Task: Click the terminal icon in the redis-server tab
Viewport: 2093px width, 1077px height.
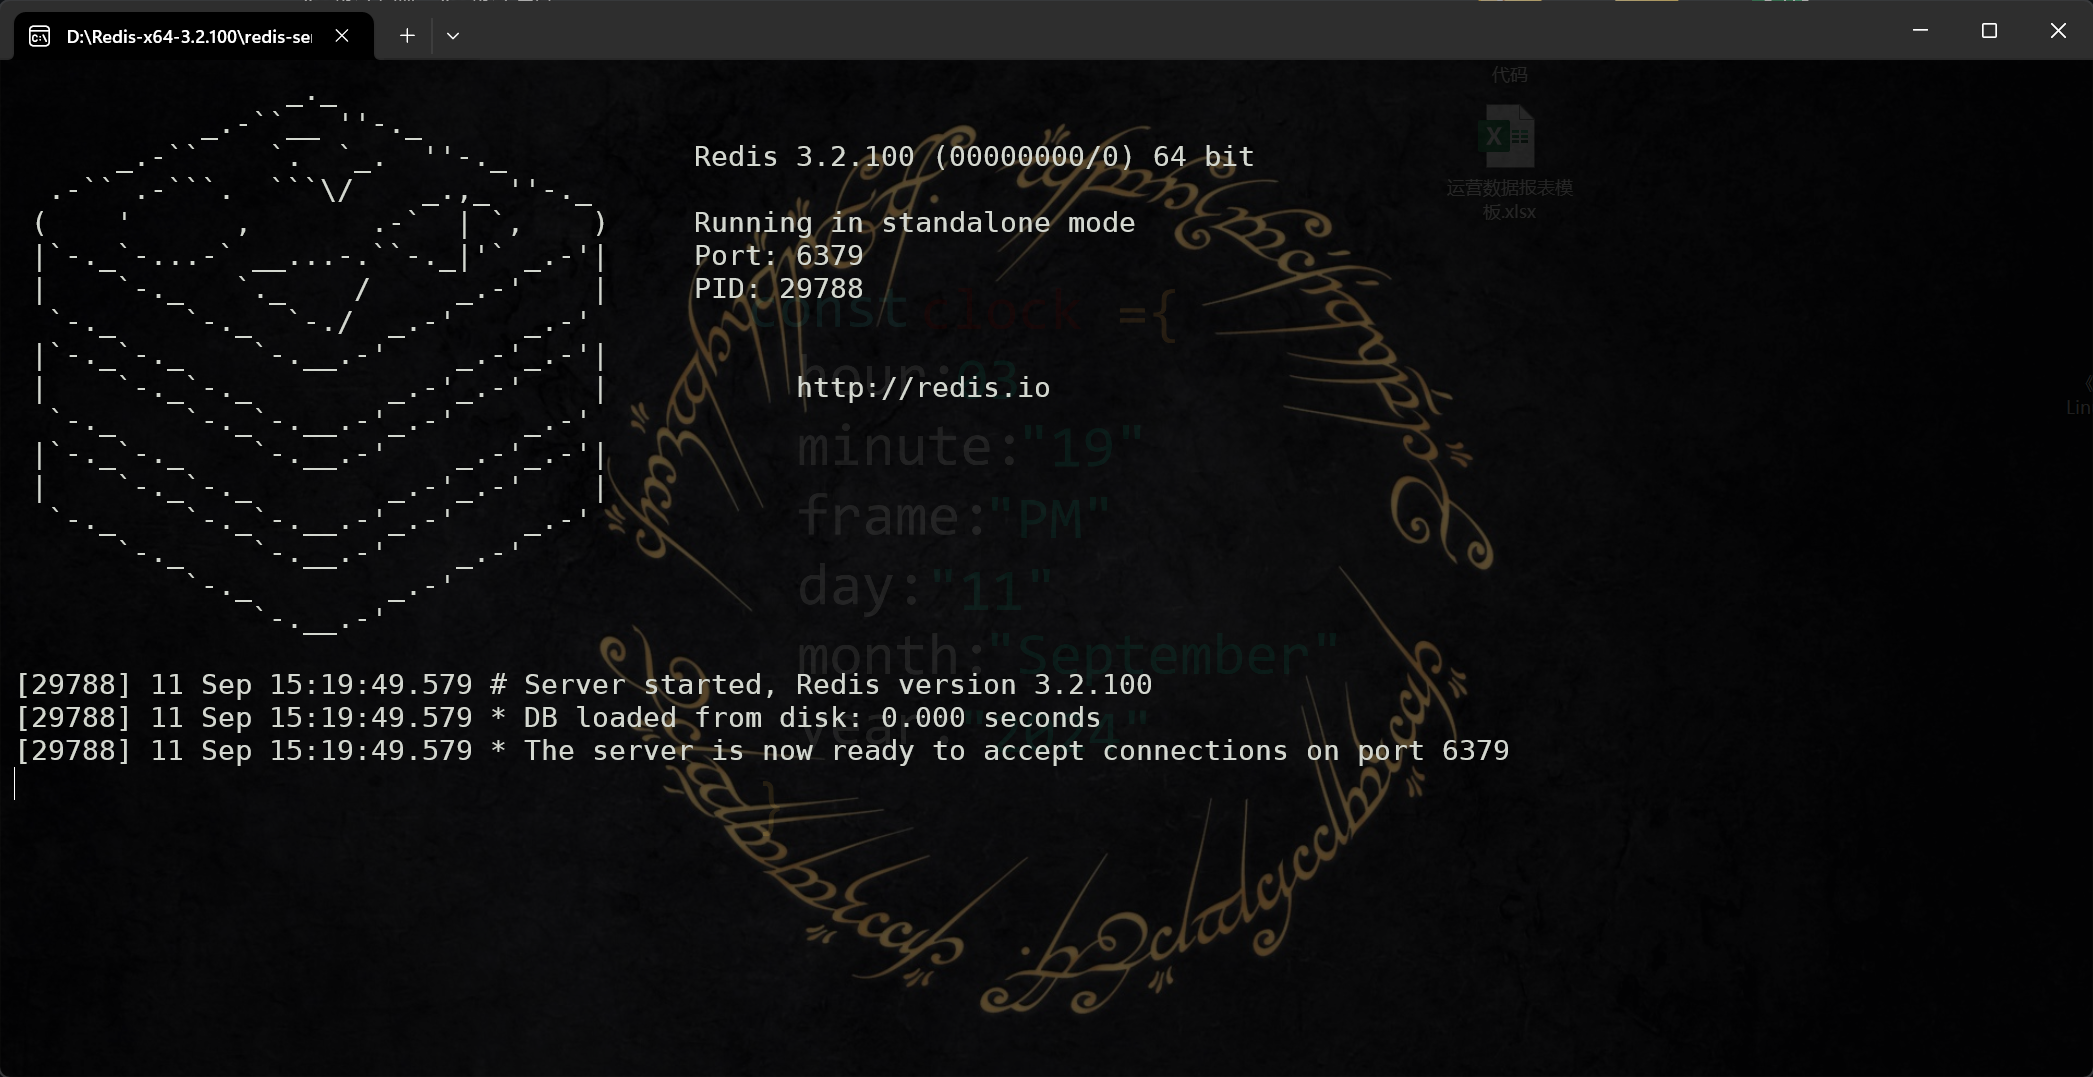Action: click(39, 37)
